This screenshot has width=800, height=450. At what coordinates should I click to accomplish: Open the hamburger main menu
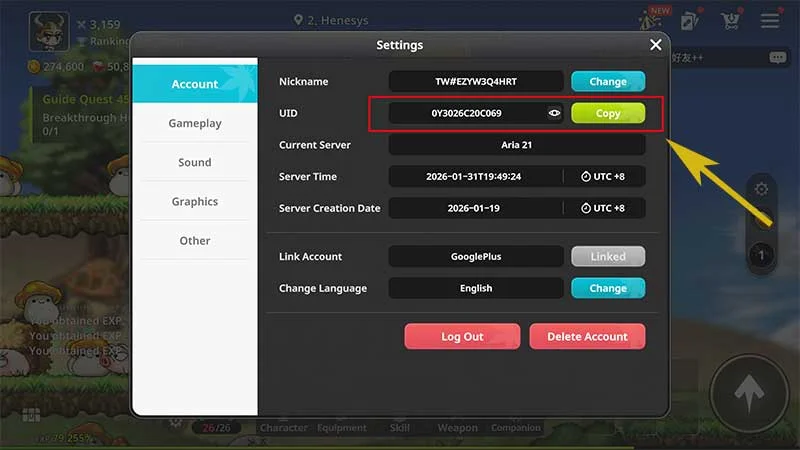(769, 21)
